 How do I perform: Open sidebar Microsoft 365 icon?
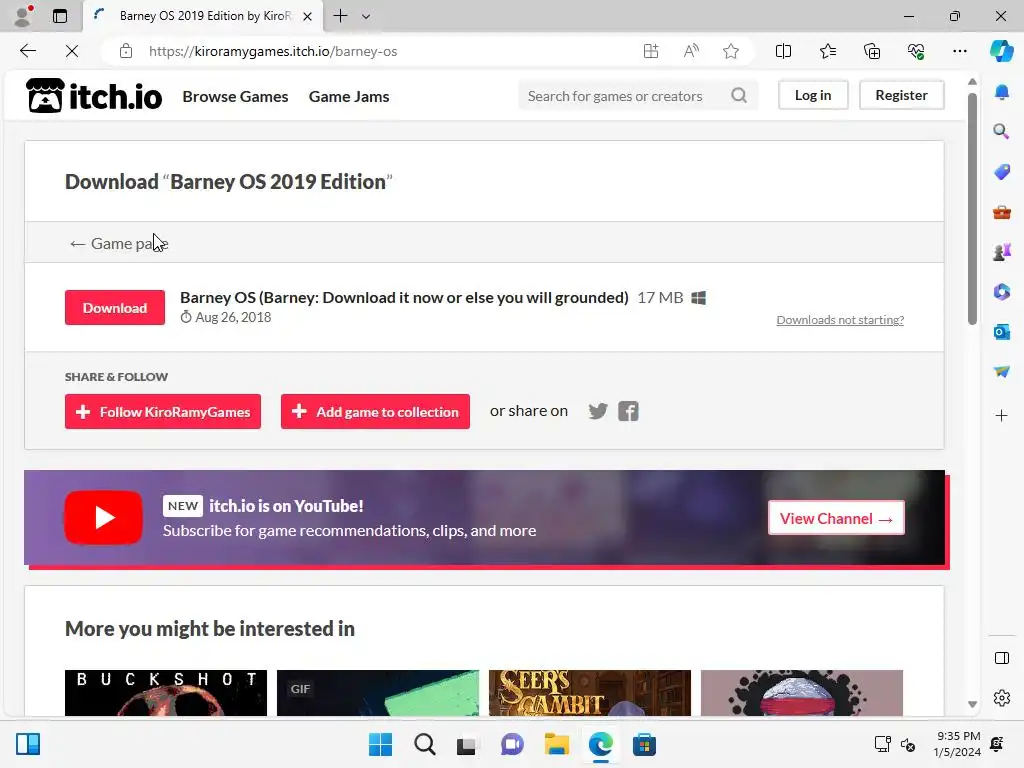tap(1001, 291)
